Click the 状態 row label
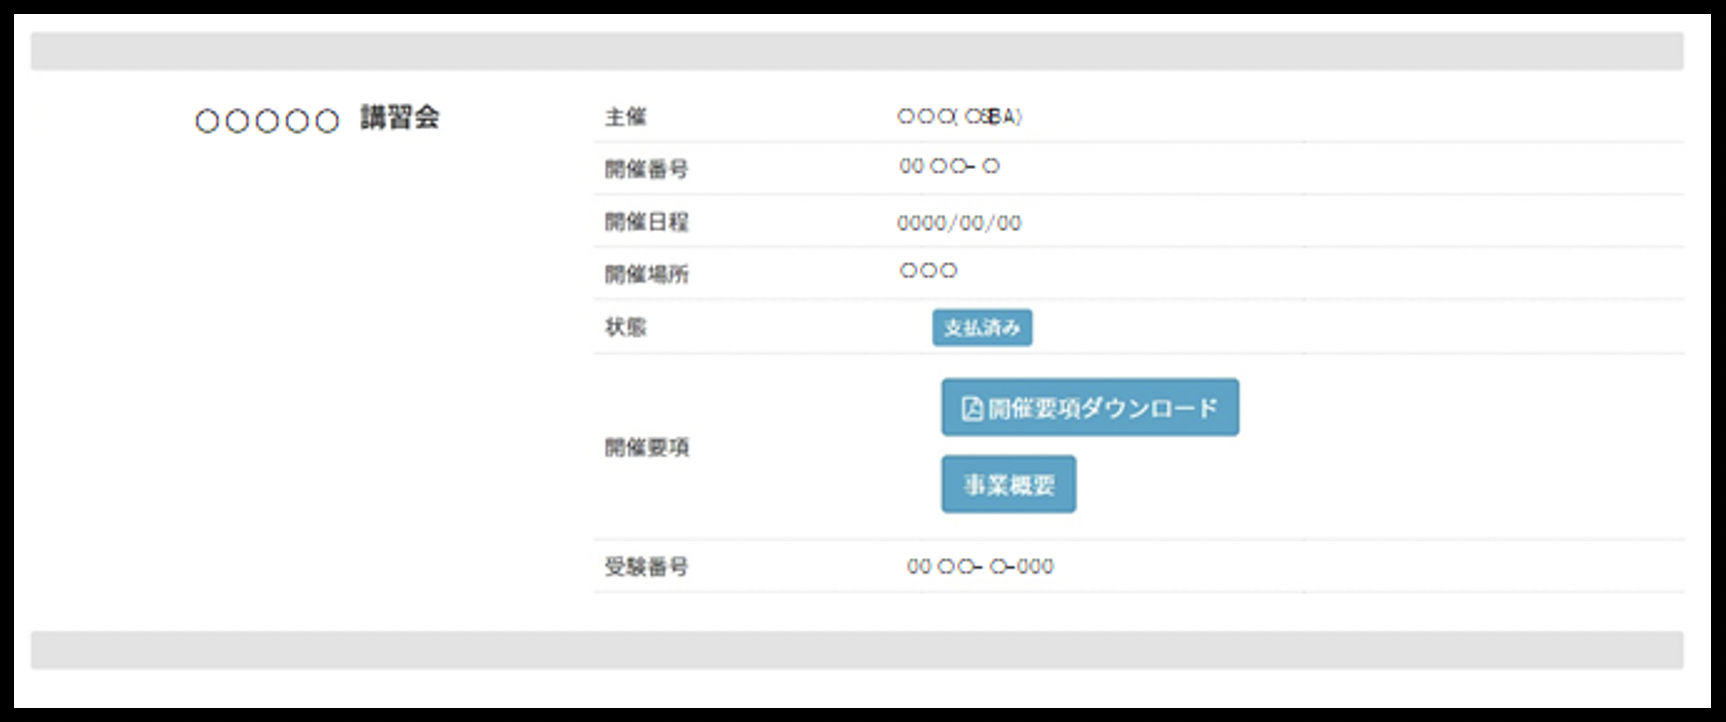 (625, 327)
